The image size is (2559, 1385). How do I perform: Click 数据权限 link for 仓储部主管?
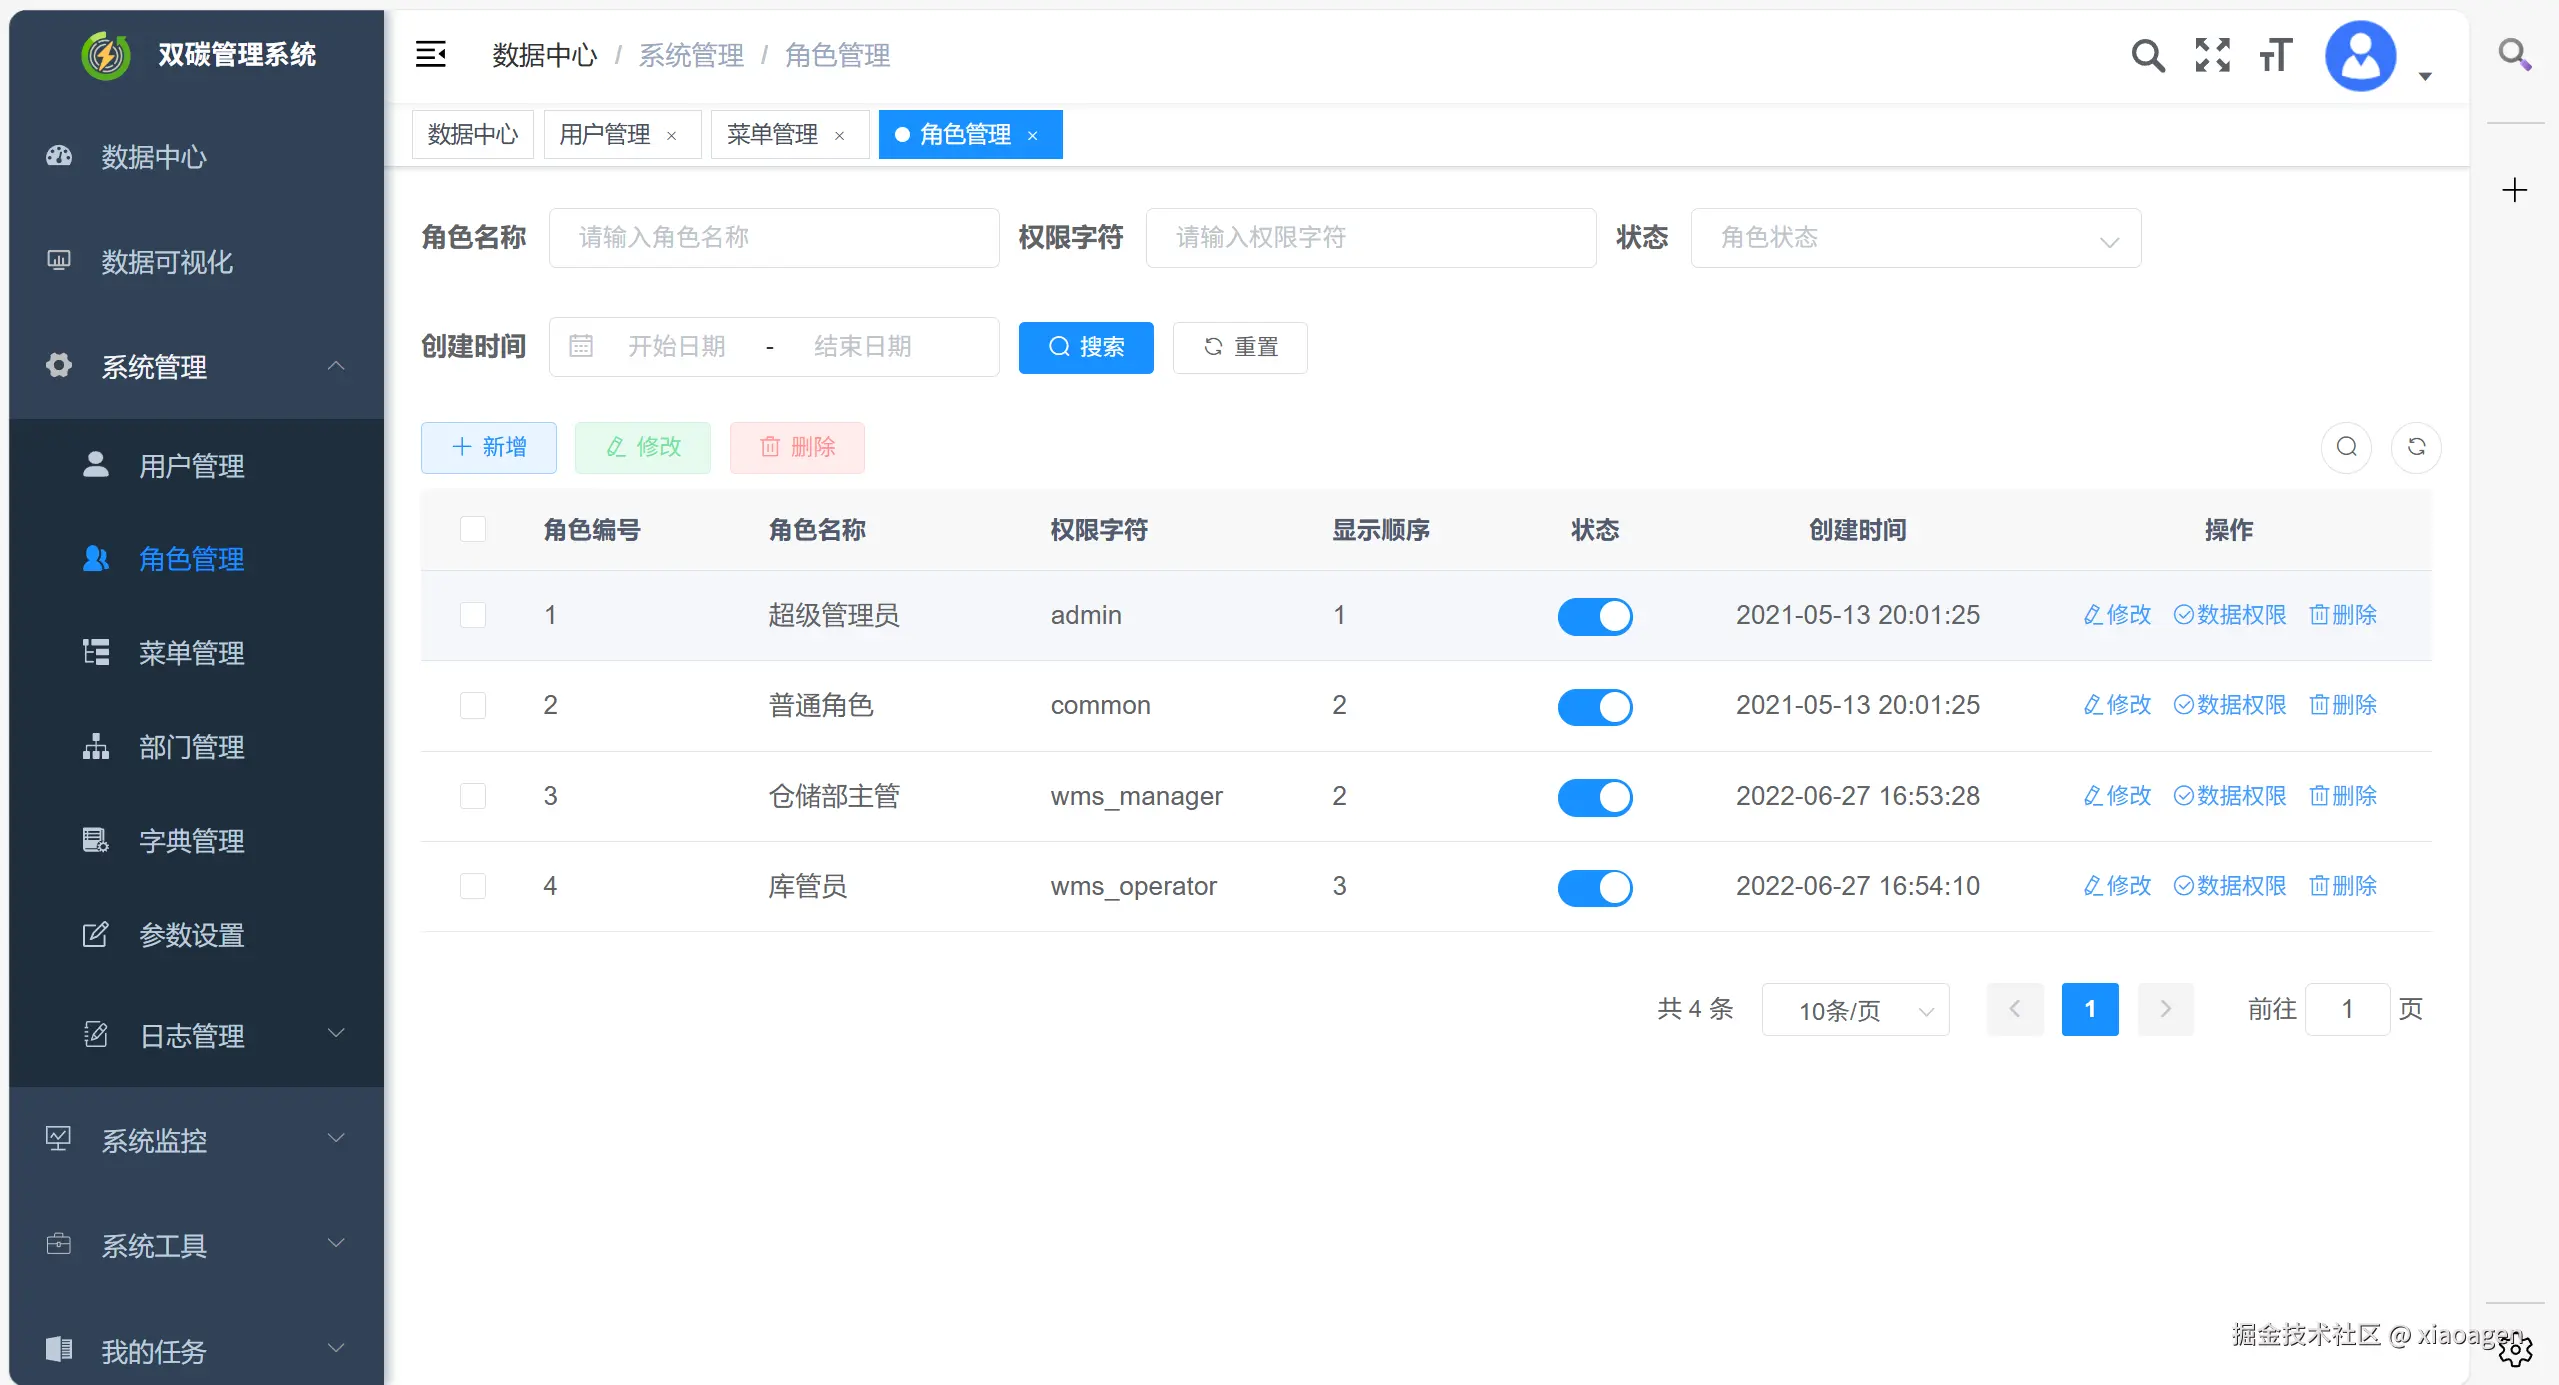coord(2230,796)
